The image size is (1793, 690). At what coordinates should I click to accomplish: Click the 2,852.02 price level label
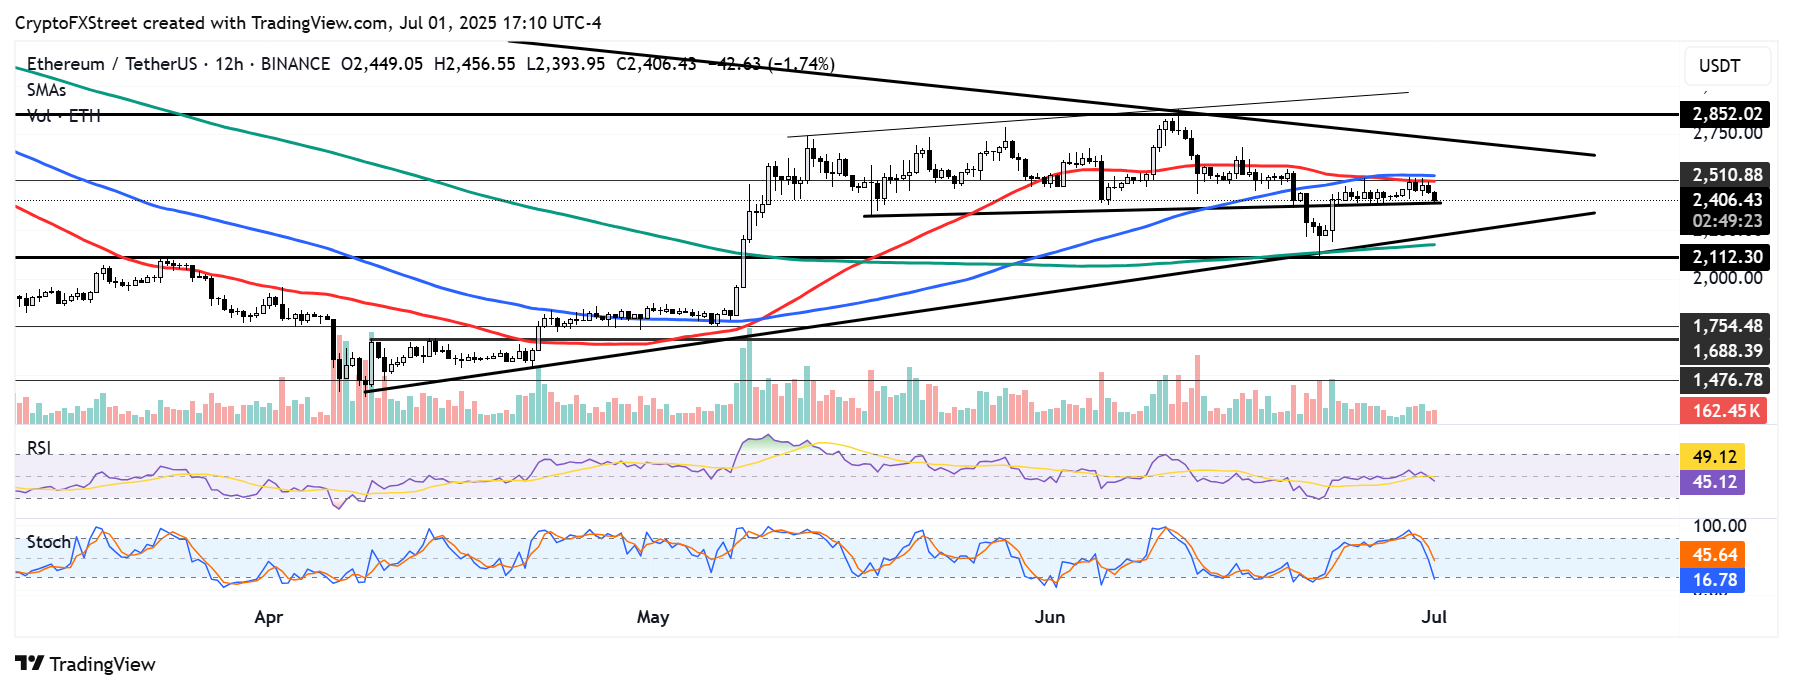coord(1726,114)
